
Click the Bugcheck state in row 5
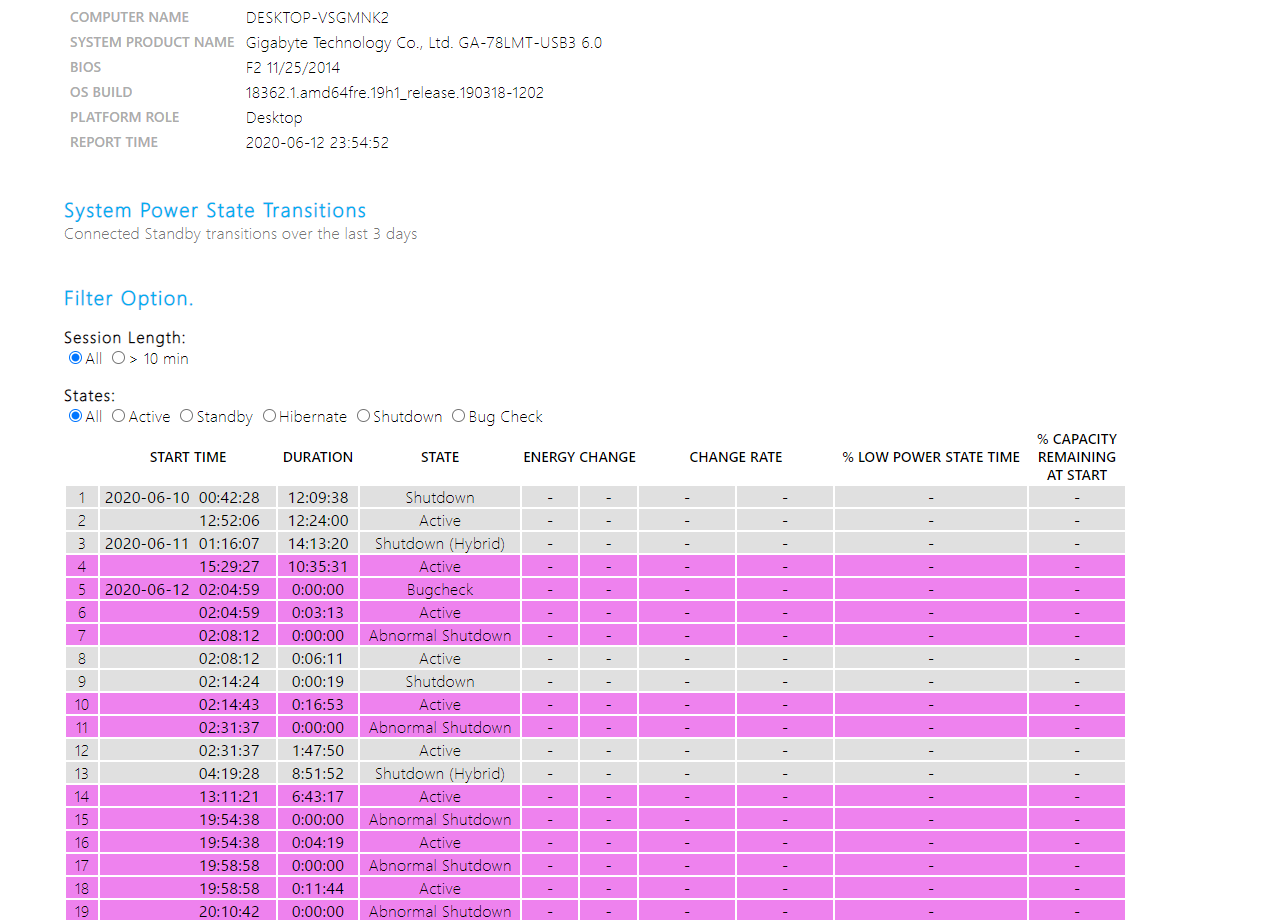[x=440, y=590]
